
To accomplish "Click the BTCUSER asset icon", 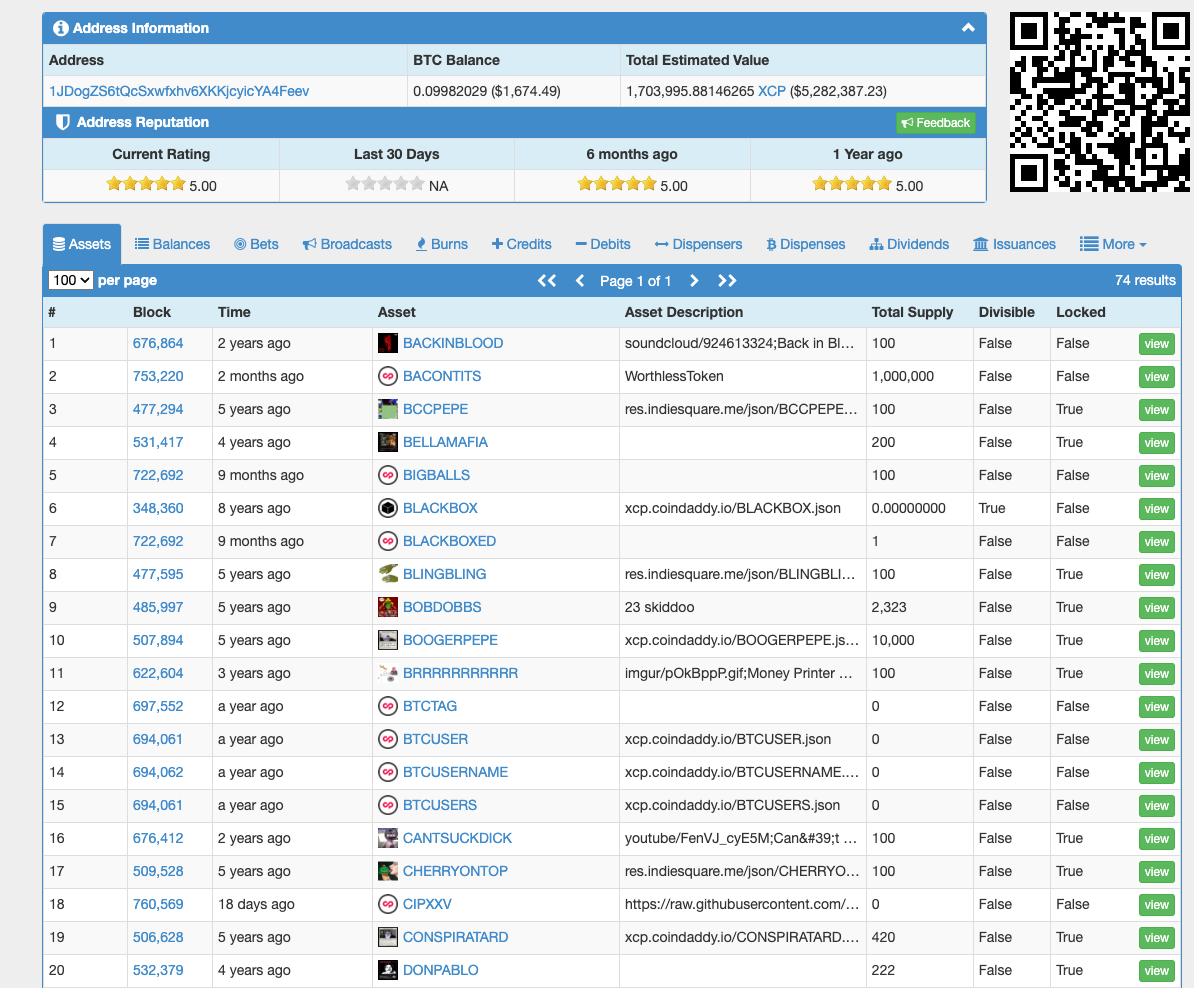I will point(388,740).
